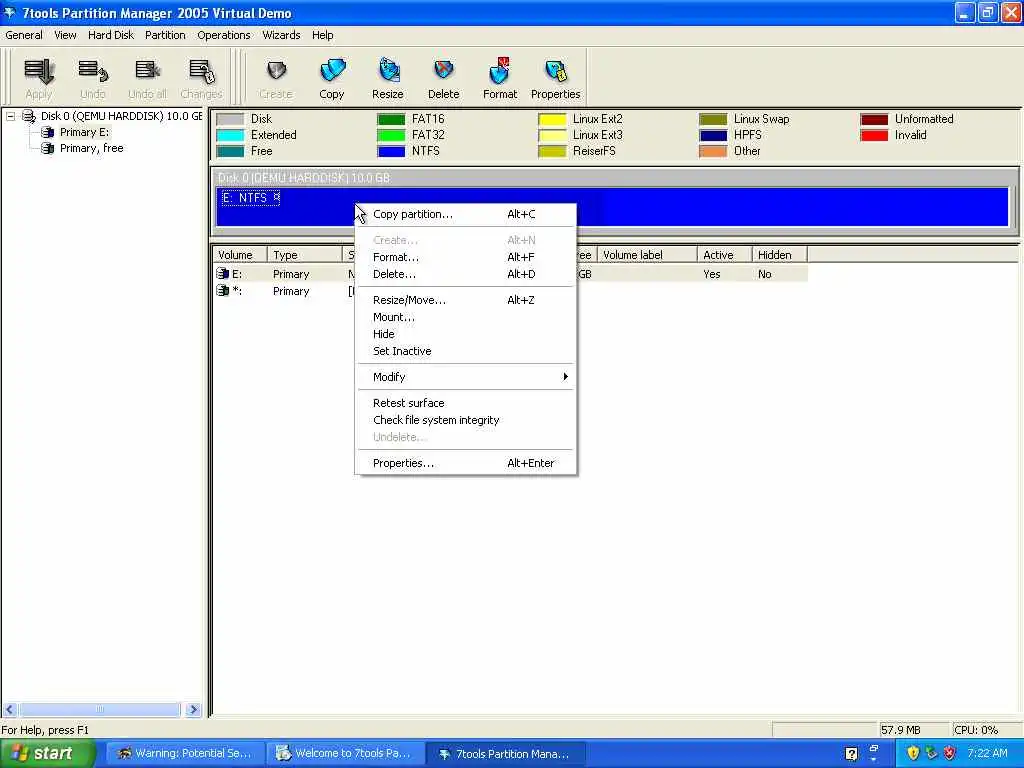1024x768 pixels.
Task: Select the Disk 0 hard disk tree icon
Action: pyautogui.click(x=29, y=116)
